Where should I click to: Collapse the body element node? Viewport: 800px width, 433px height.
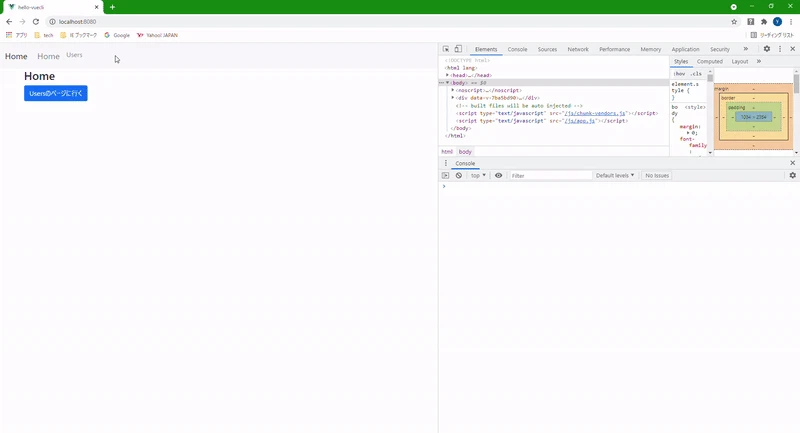[447, 83]
